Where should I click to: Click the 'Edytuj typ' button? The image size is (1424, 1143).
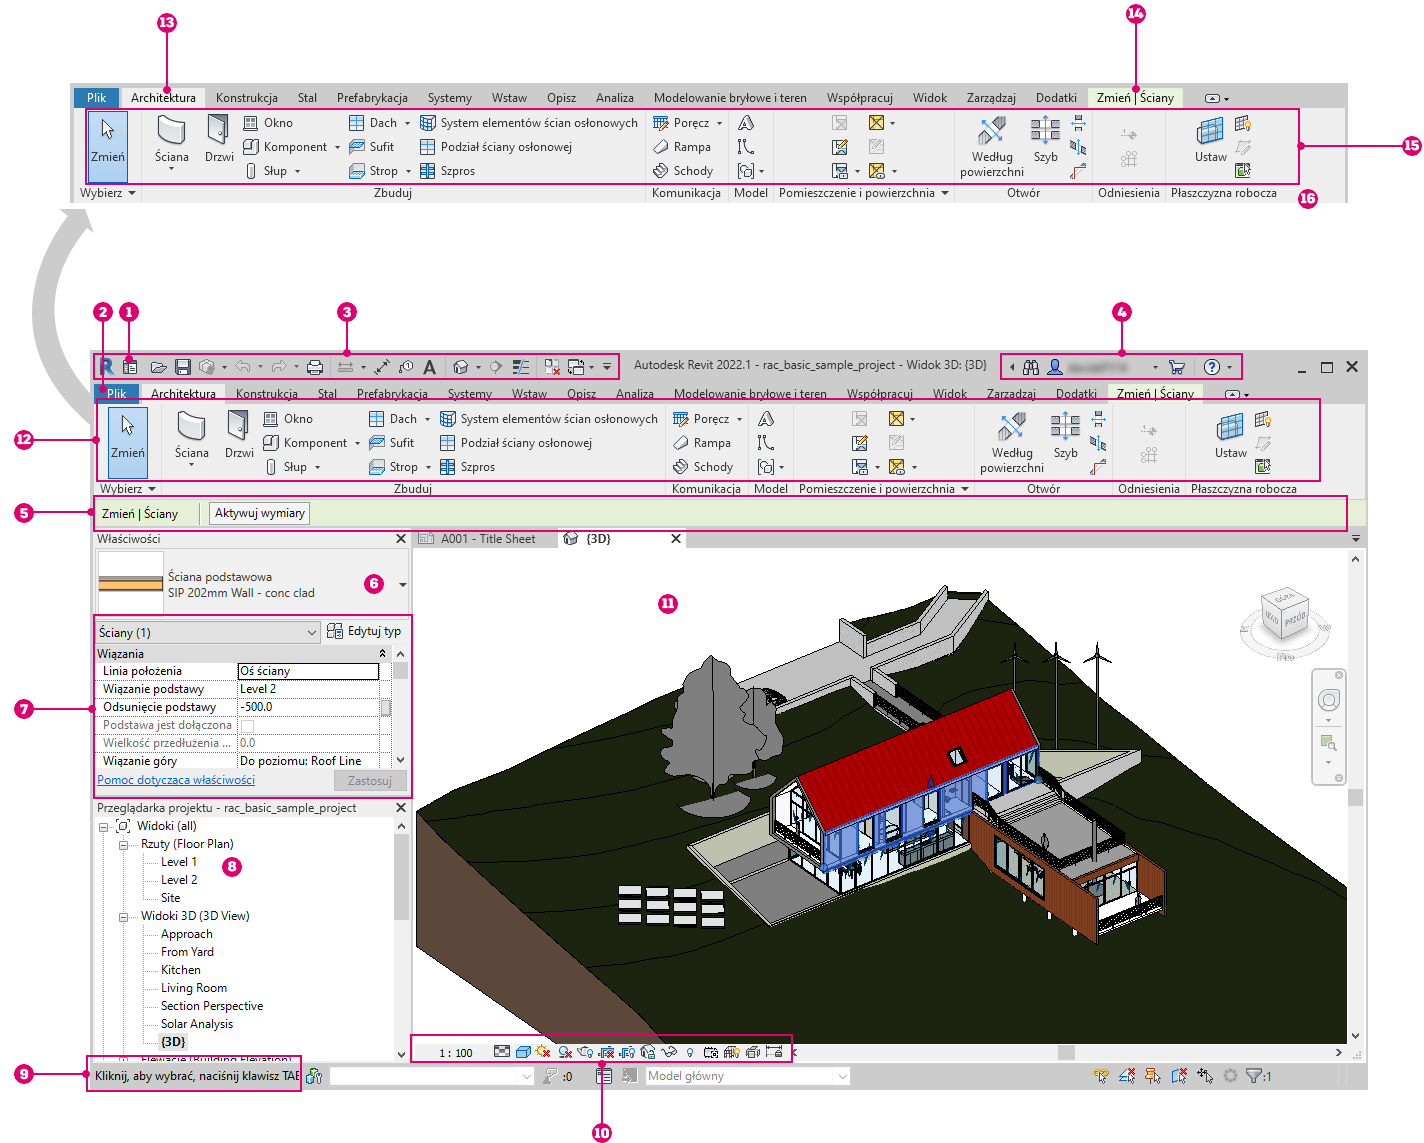[x=365, y=631]
